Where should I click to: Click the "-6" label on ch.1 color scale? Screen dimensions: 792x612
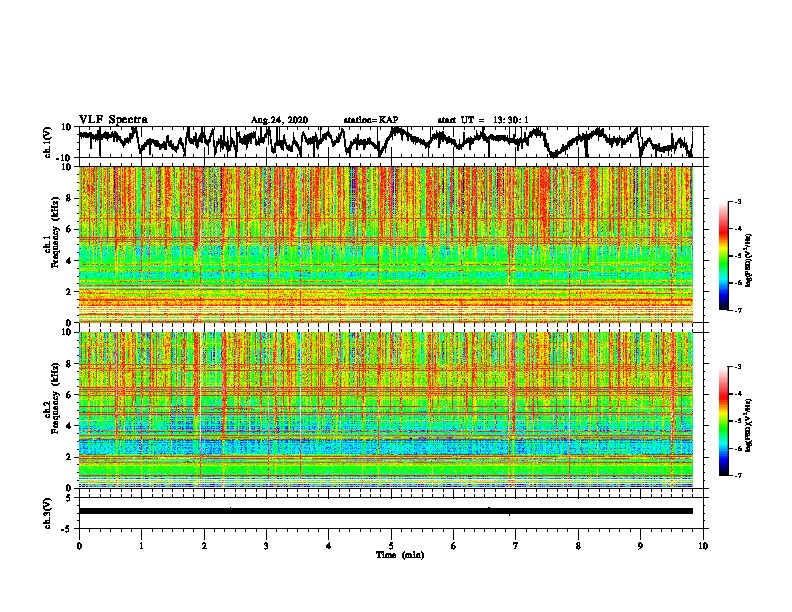tap(738, 283)
